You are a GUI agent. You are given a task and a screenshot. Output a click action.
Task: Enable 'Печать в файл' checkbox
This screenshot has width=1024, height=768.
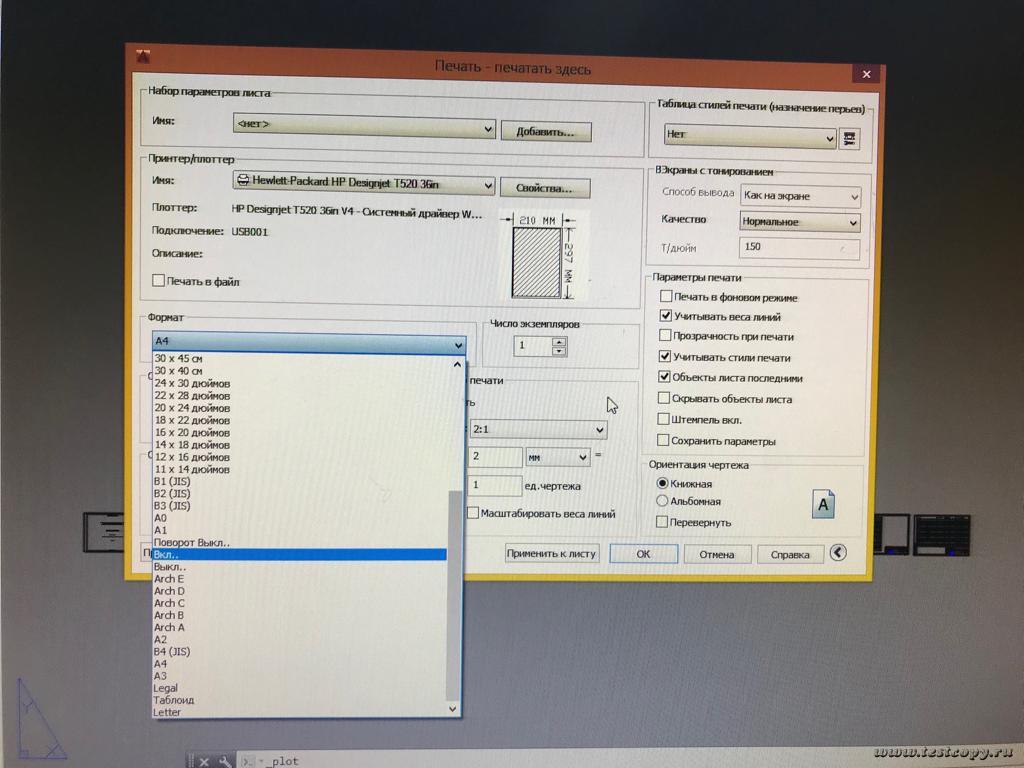point(158,281)
